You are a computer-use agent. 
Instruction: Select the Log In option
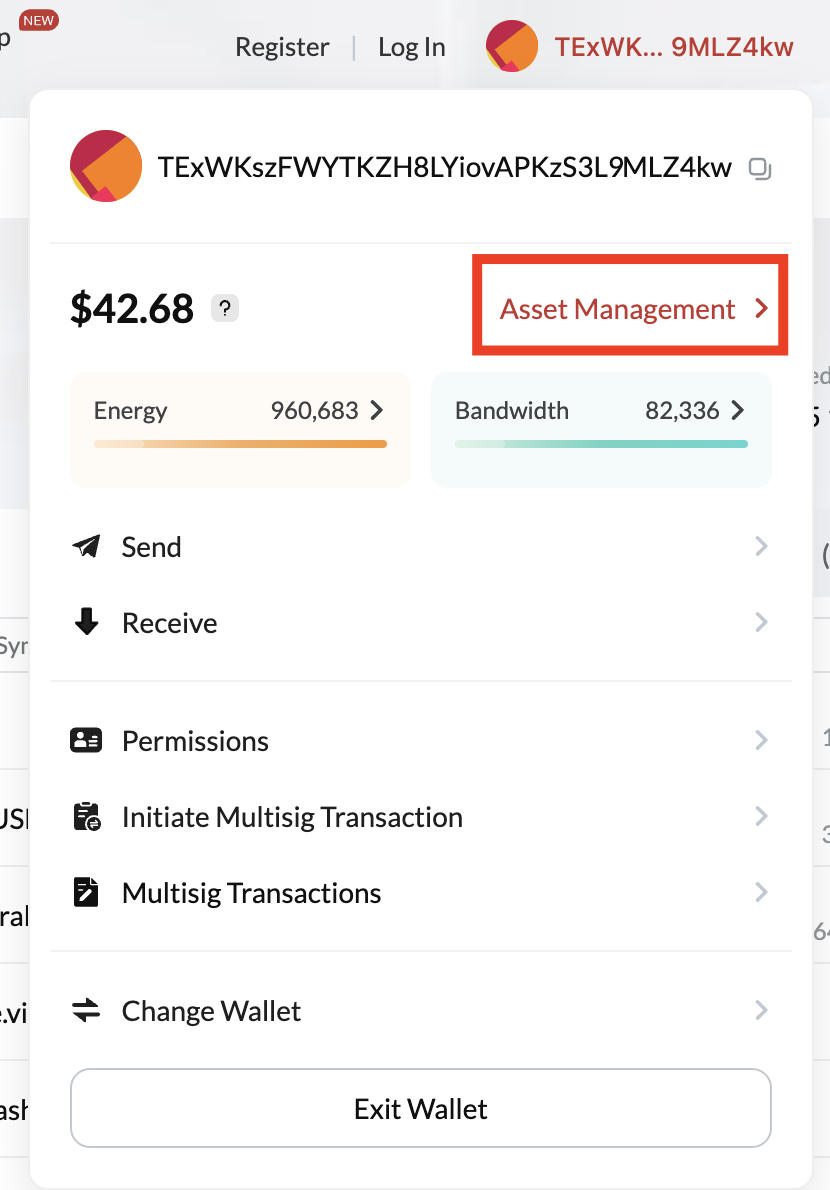pos(411,46)
